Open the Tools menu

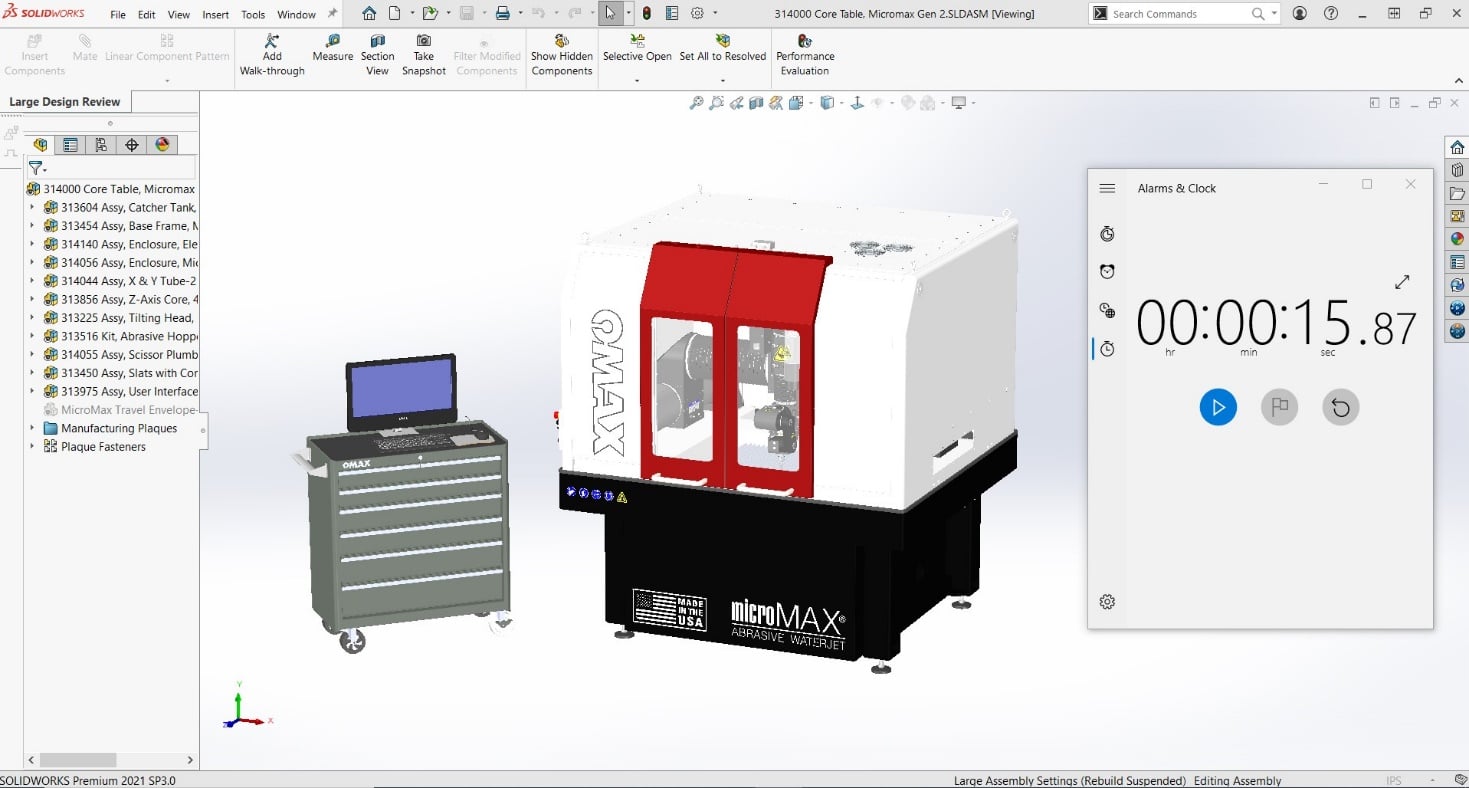pos(253,15)
